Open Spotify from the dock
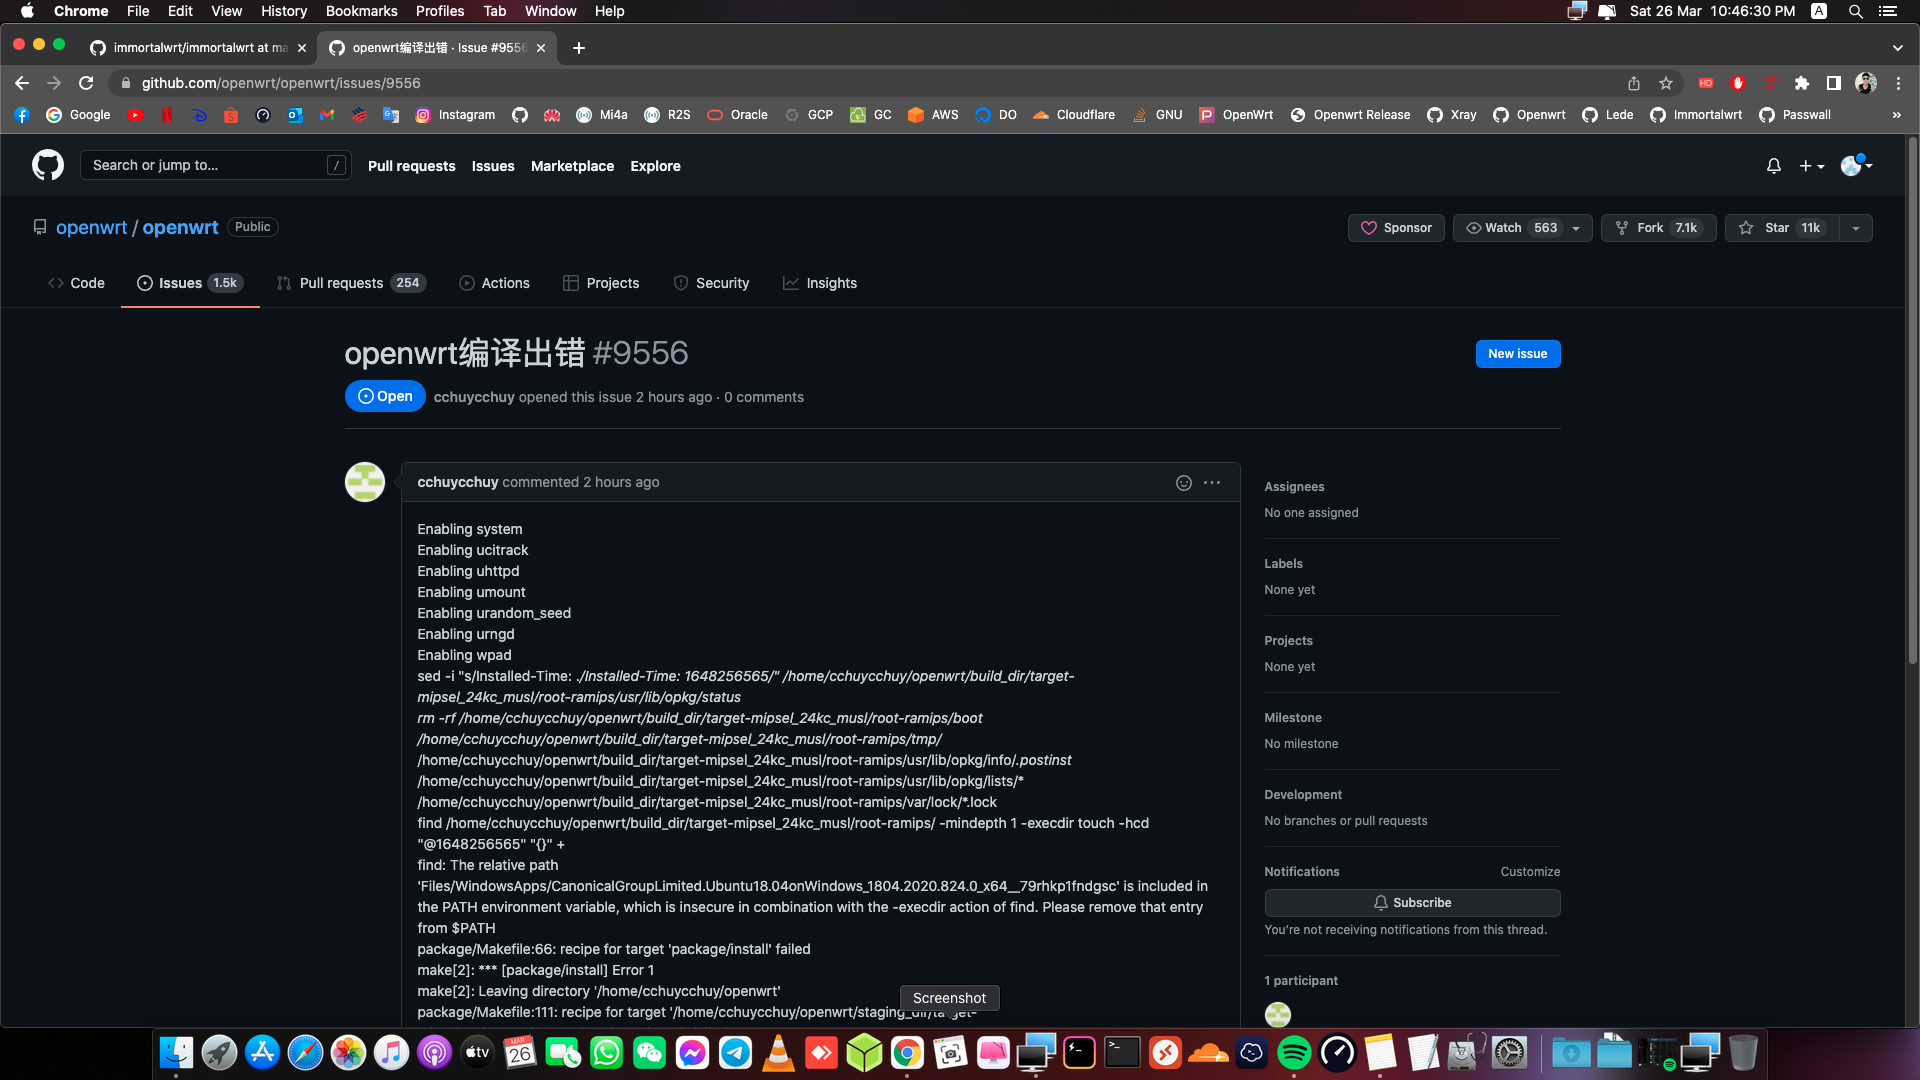 tap(1295, 1052)
